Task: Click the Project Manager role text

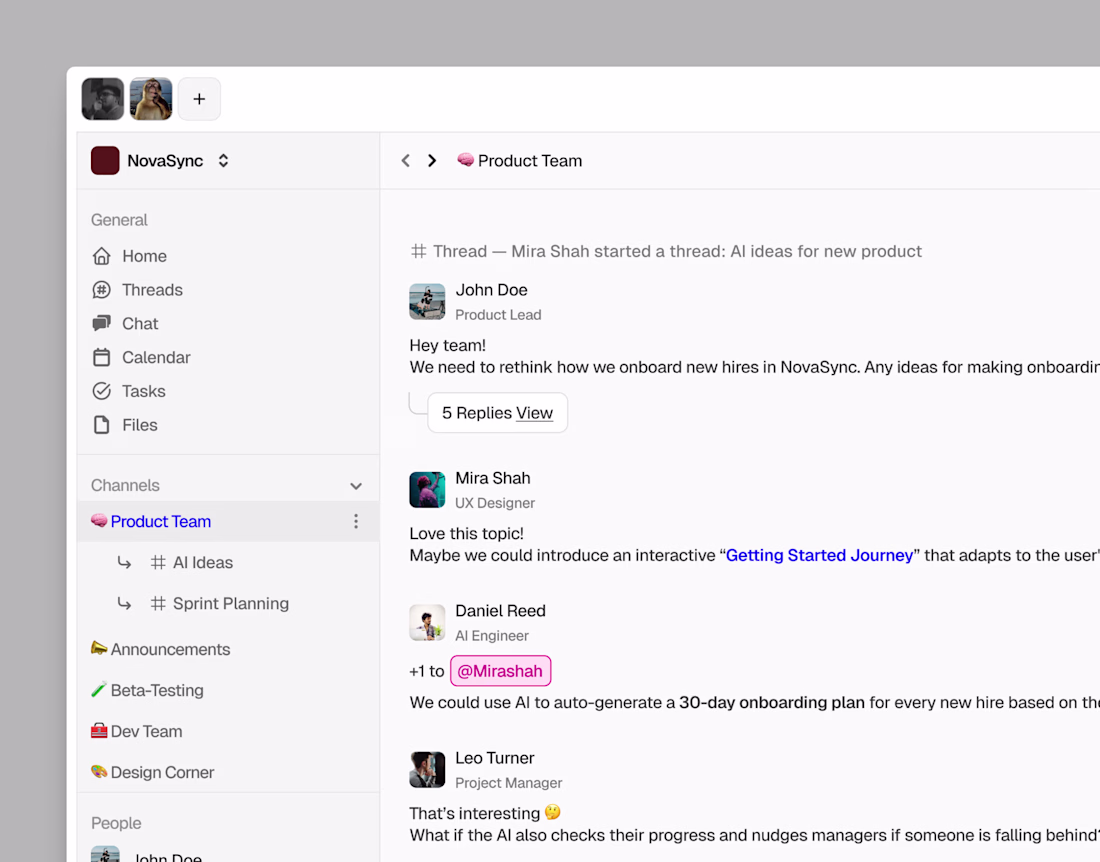Action: [509, 783]
